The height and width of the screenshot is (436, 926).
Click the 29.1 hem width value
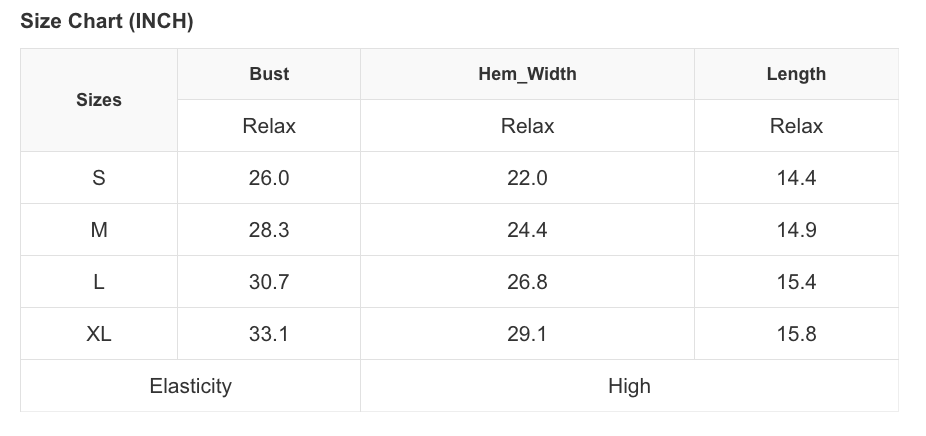click(527, 334)
